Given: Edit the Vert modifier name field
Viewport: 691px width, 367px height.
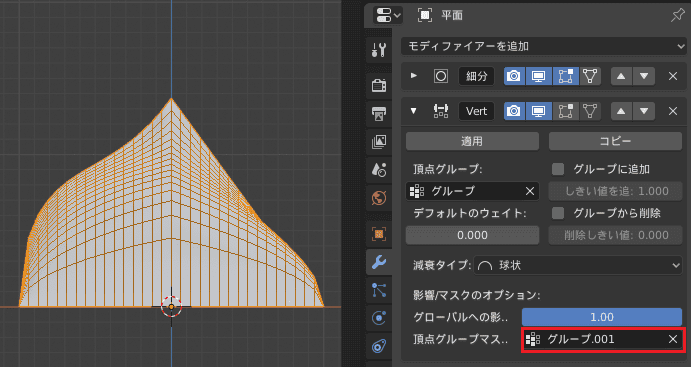Looking at the screenshot, I should [476, 111].
